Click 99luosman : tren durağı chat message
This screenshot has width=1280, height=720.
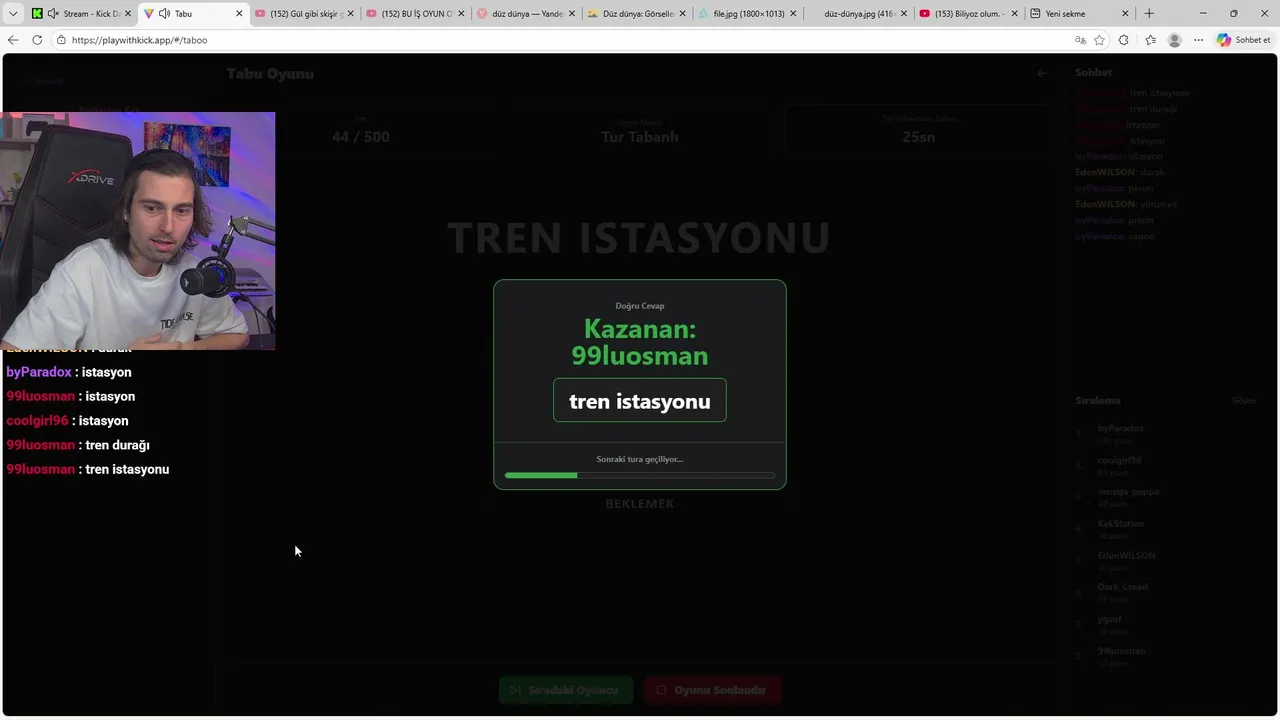pos(78,445)
